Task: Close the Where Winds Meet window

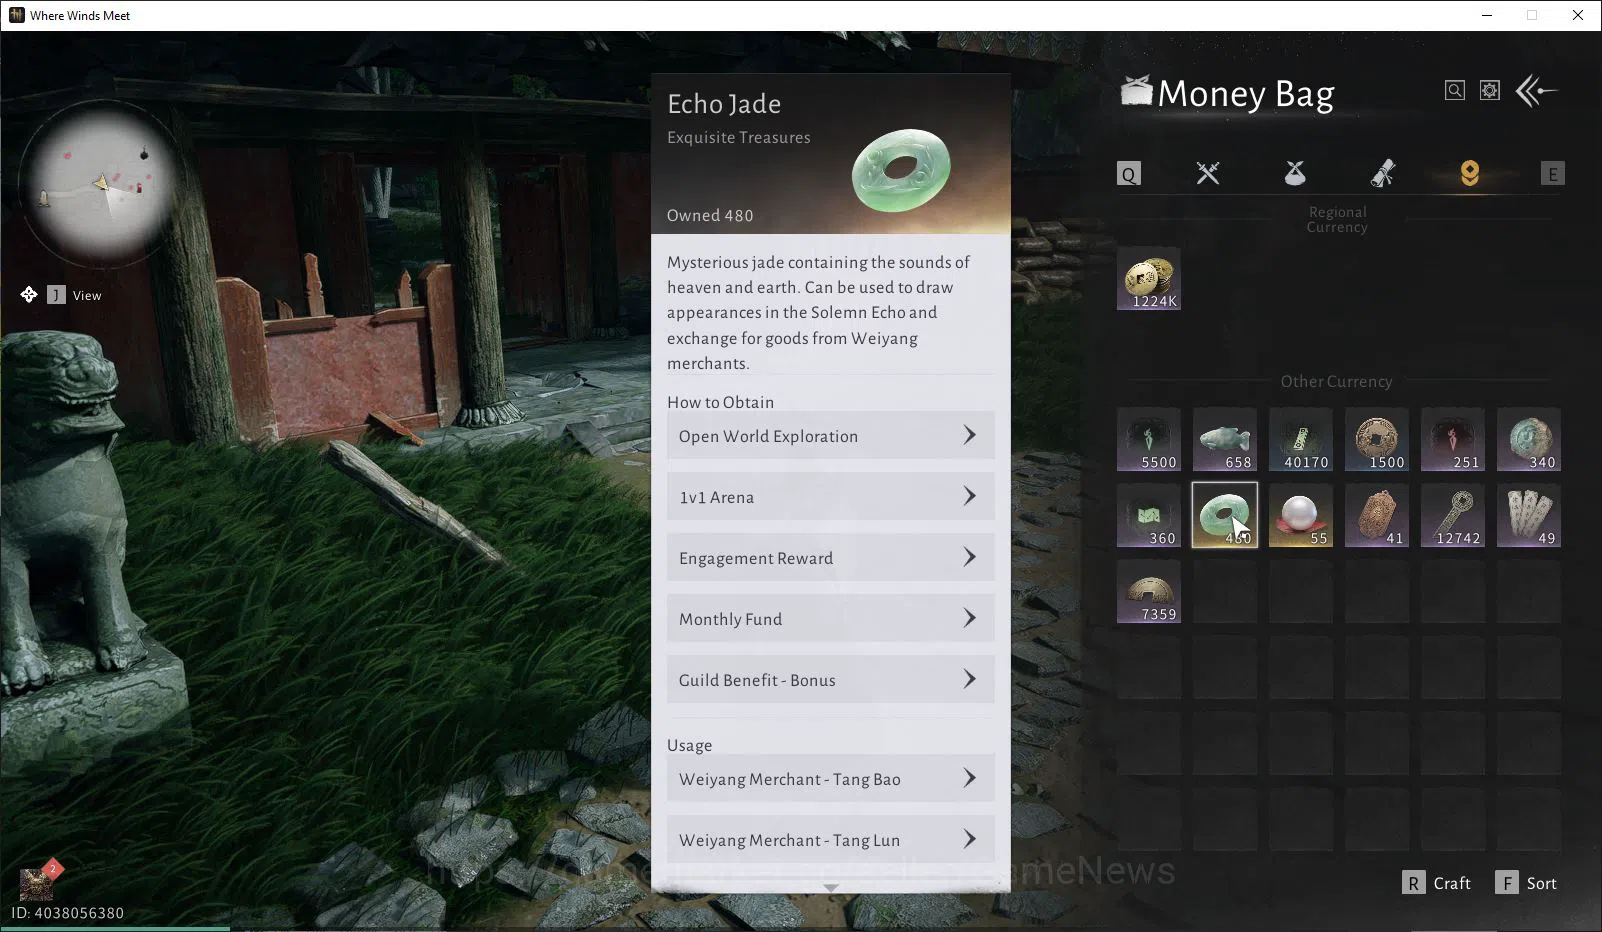Action: pos(1578,15)
